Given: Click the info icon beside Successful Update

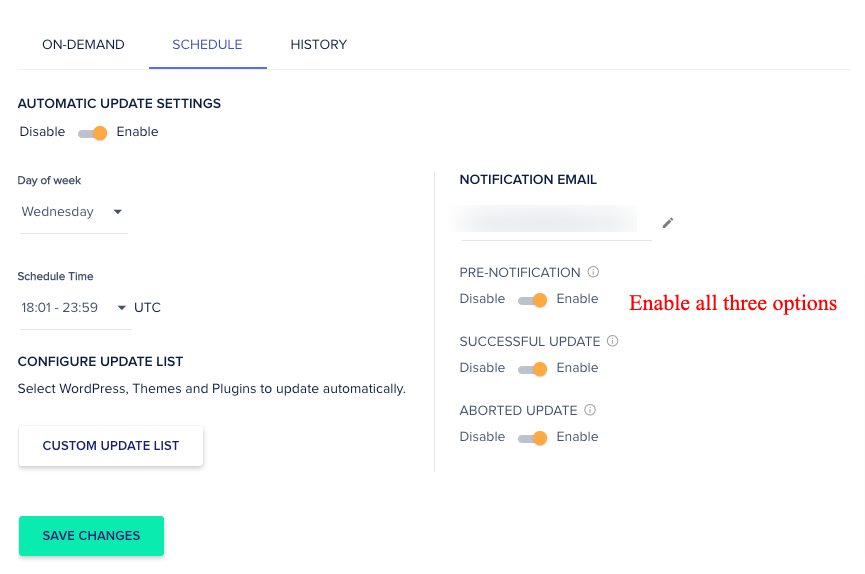Looking at the screenshot, I should [x=612, y=341].
